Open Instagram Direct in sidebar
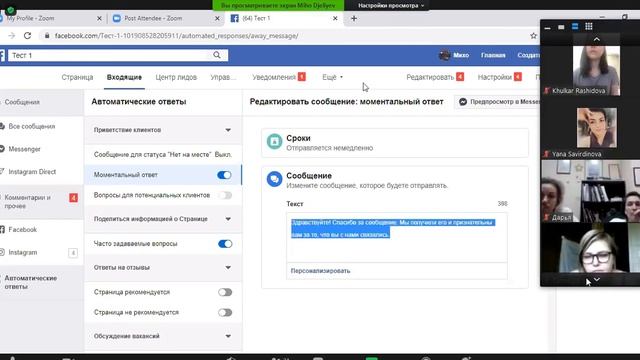Image resolution: width=640 pixels, height=360 pixels. [32, 172]
